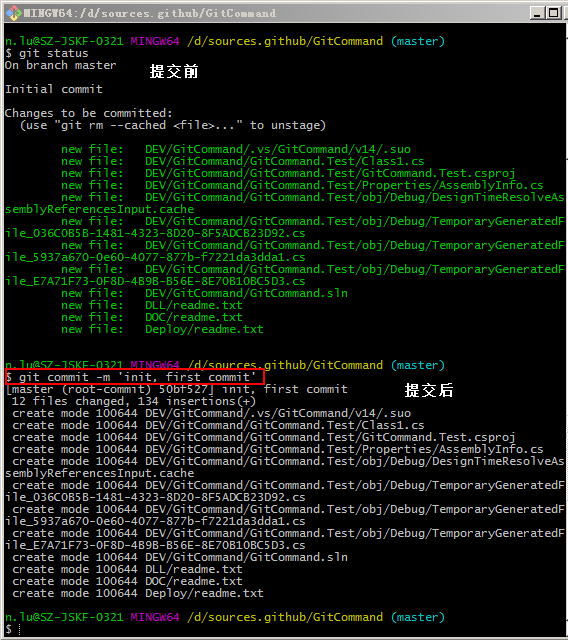The image size is (568, 640).
Task: Click the '提交前' annotation label
Action: [174, 71]
